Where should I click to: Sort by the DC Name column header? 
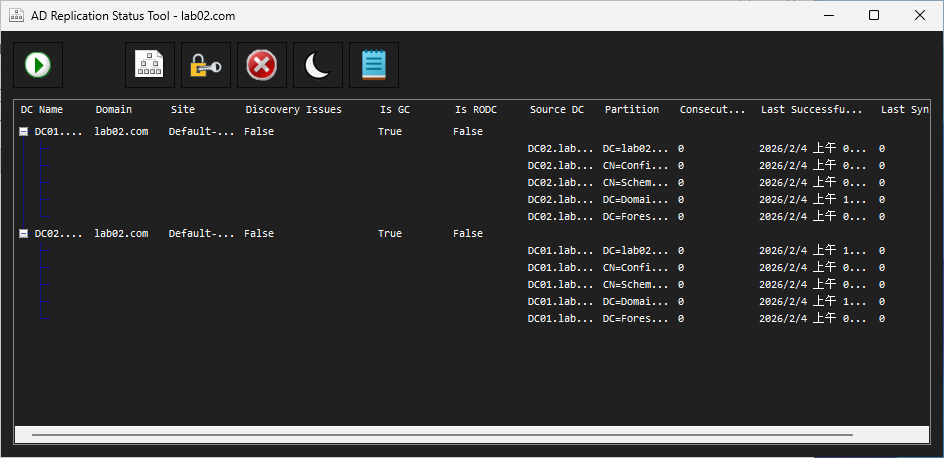[42, 110]
